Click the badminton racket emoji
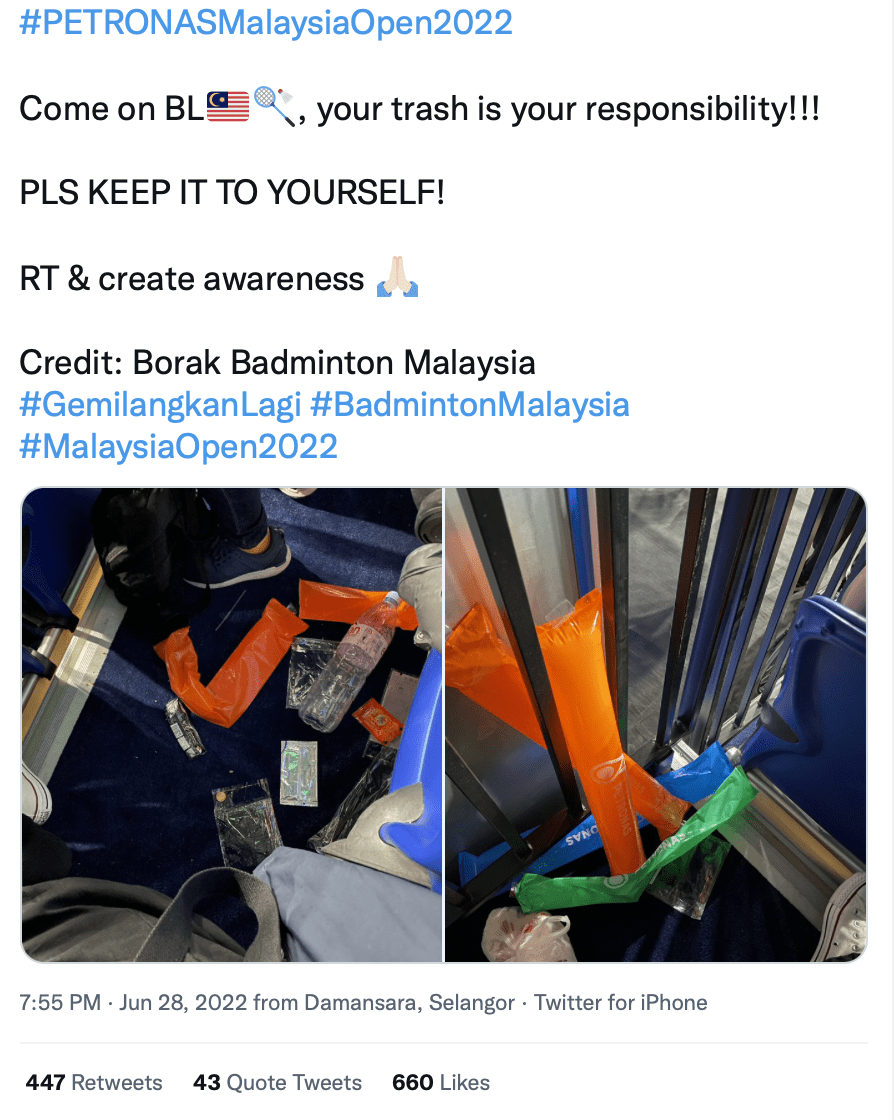This screenshot has width=894, height=1120. click(274, 106)
